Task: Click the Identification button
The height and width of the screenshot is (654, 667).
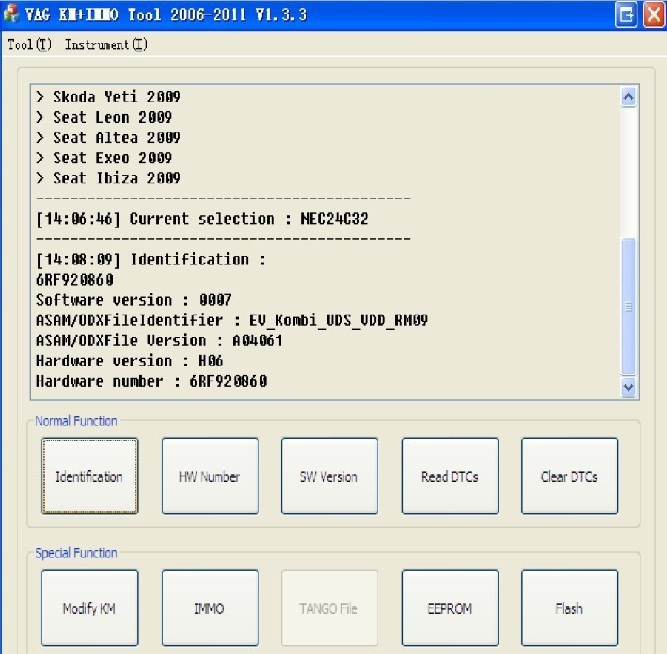Action: [x=90, y=476]
